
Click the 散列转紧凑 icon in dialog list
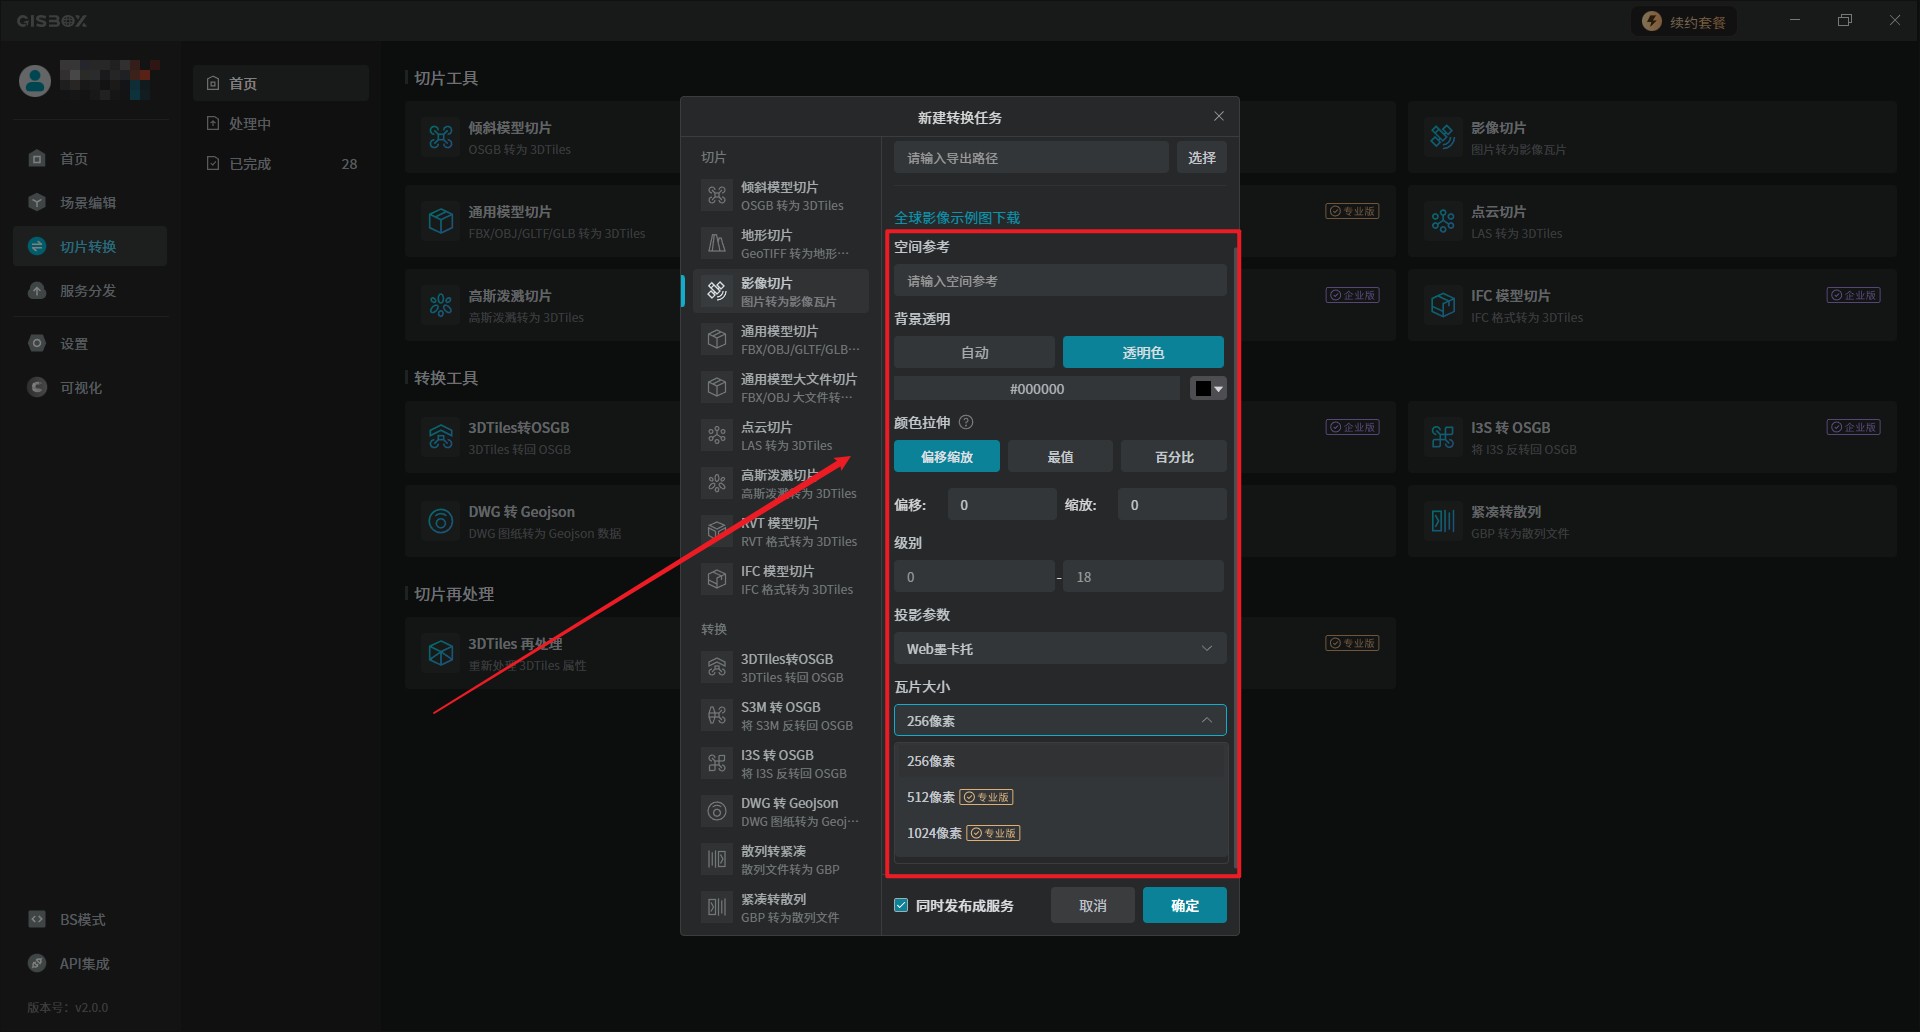[x=717, y=859]
